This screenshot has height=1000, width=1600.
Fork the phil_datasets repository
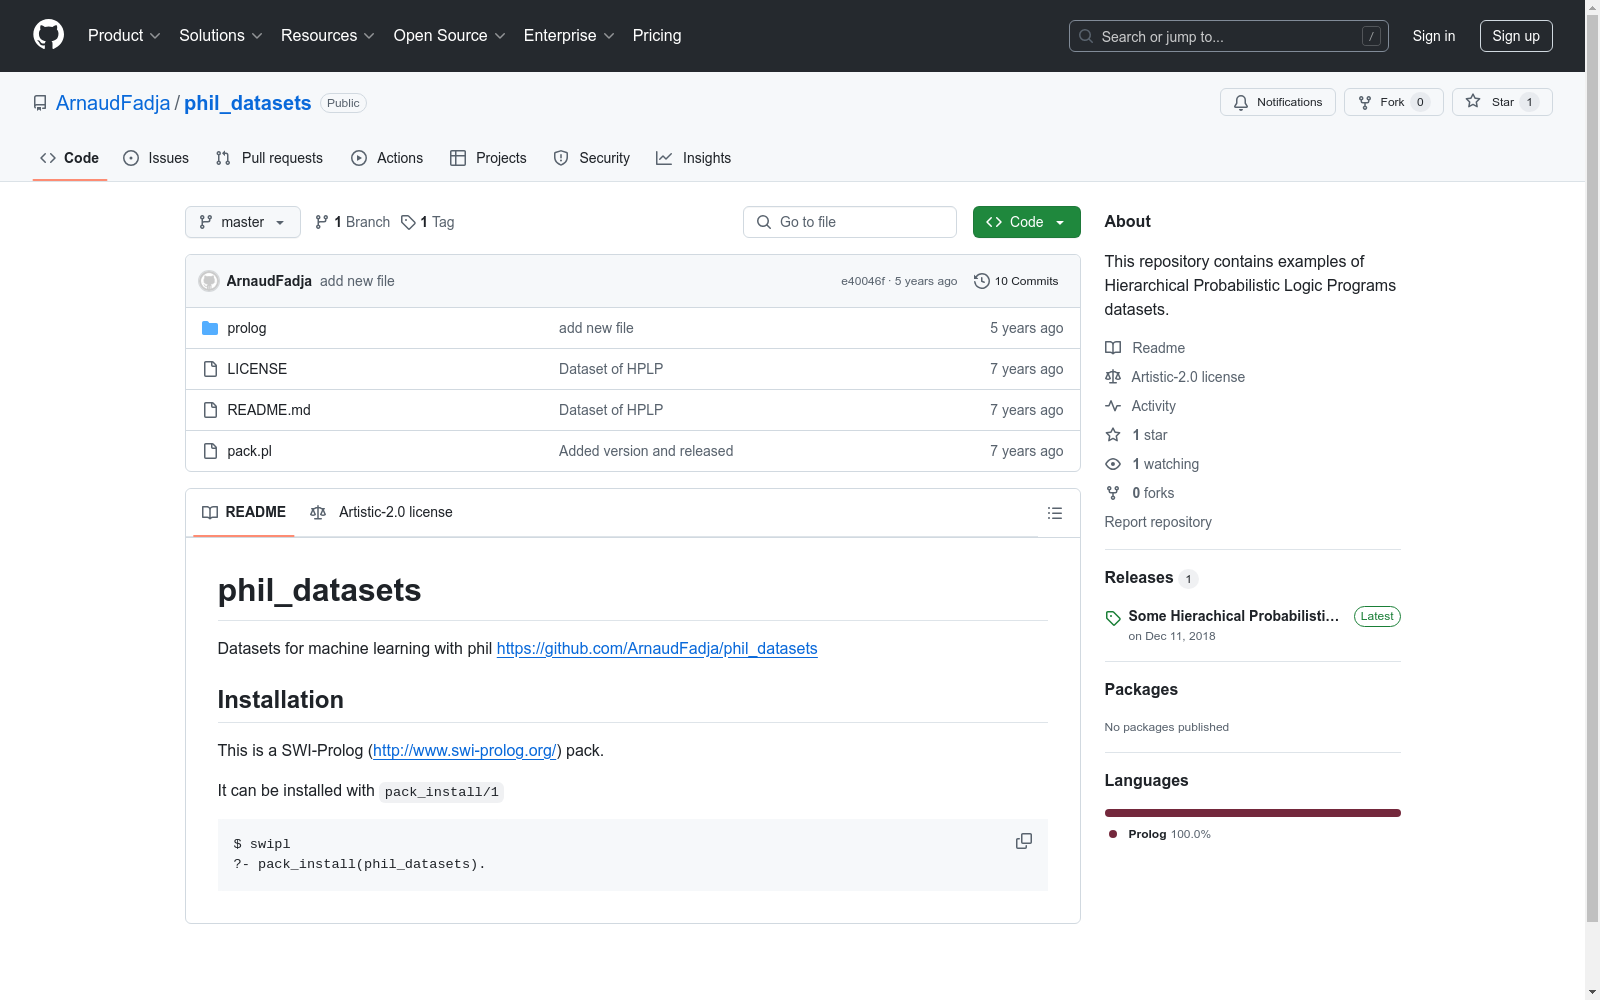(1393, 102)
